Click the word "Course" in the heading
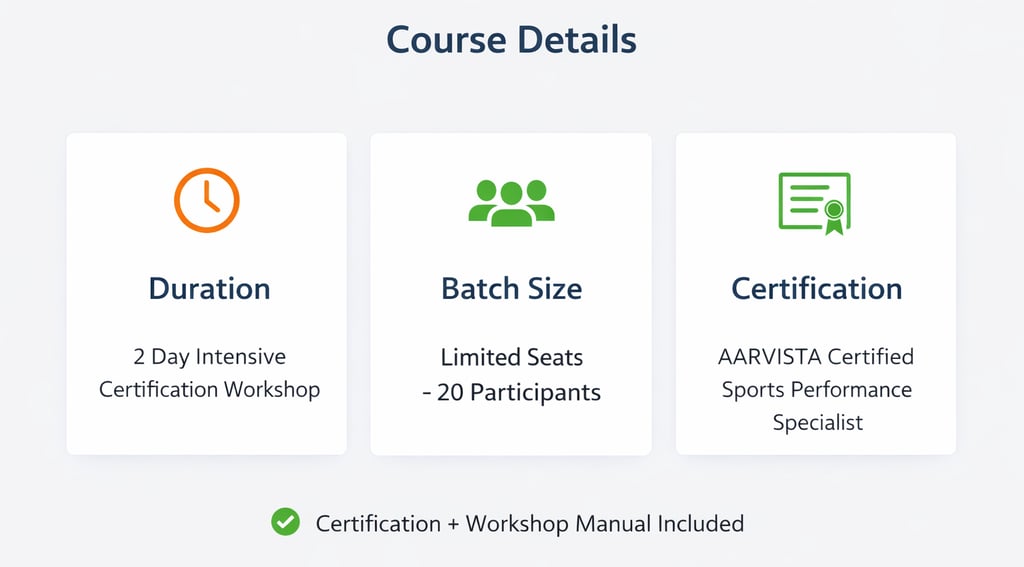 coord(446,40)
